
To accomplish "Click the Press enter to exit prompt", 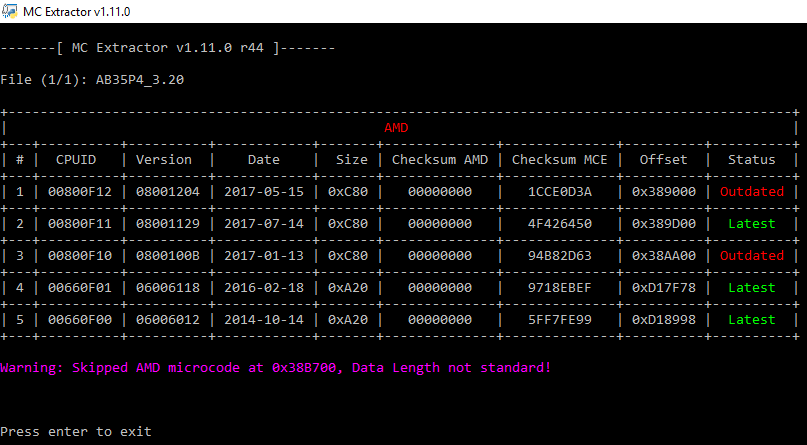I will coord(76,431).
